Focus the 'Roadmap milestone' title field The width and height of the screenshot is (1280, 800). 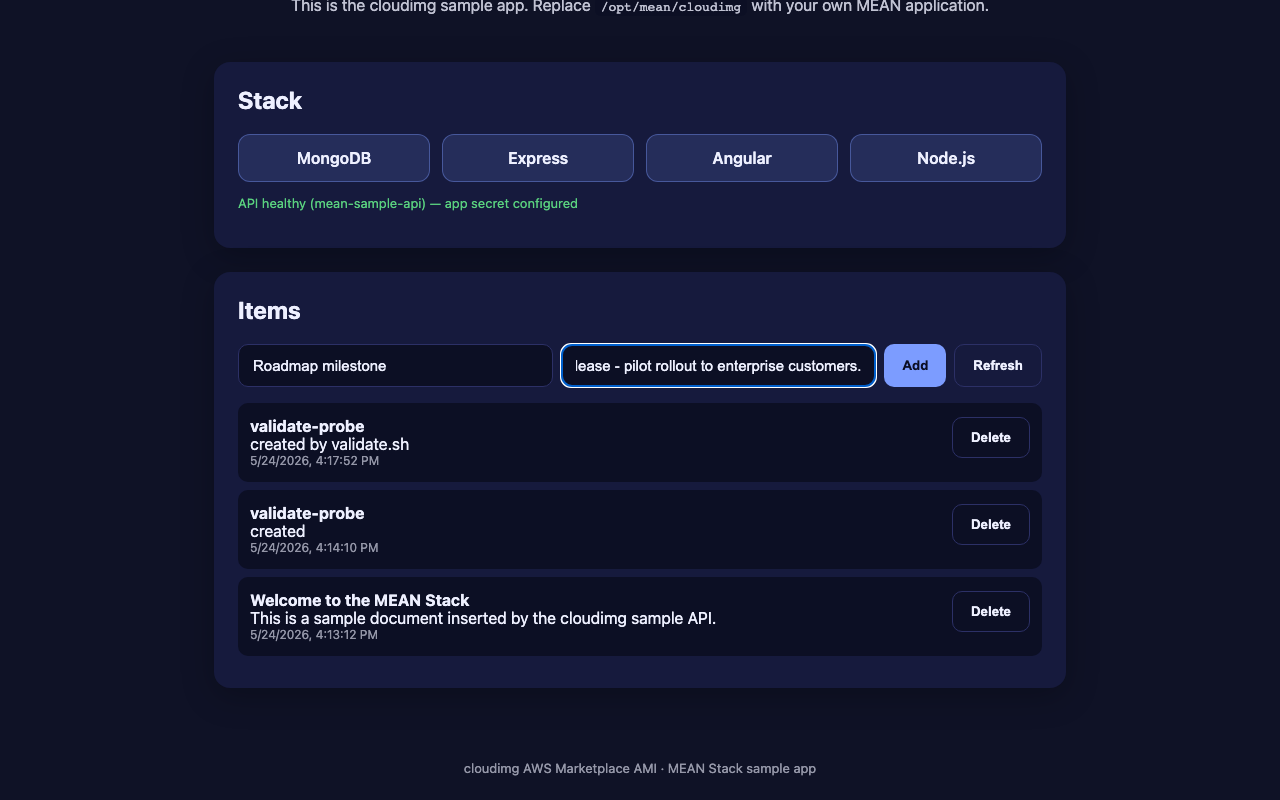[395, 365]
